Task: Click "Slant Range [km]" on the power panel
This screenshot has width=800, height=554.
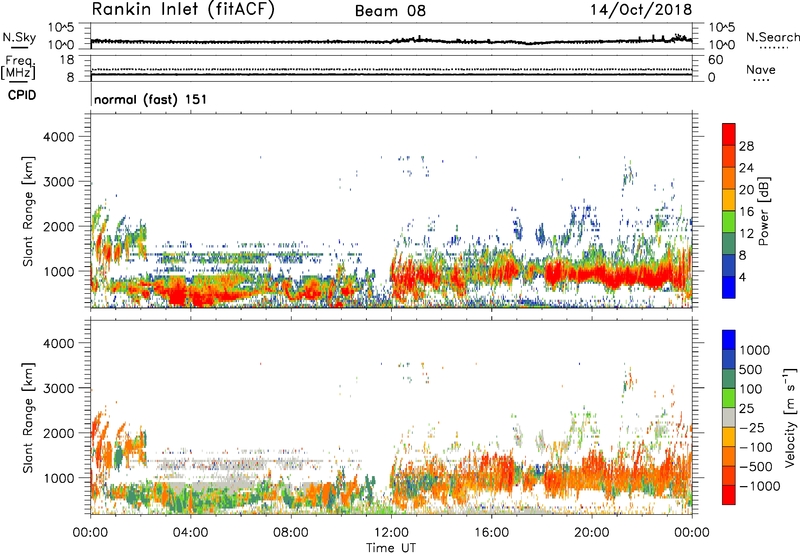Action: click(28, 211)
